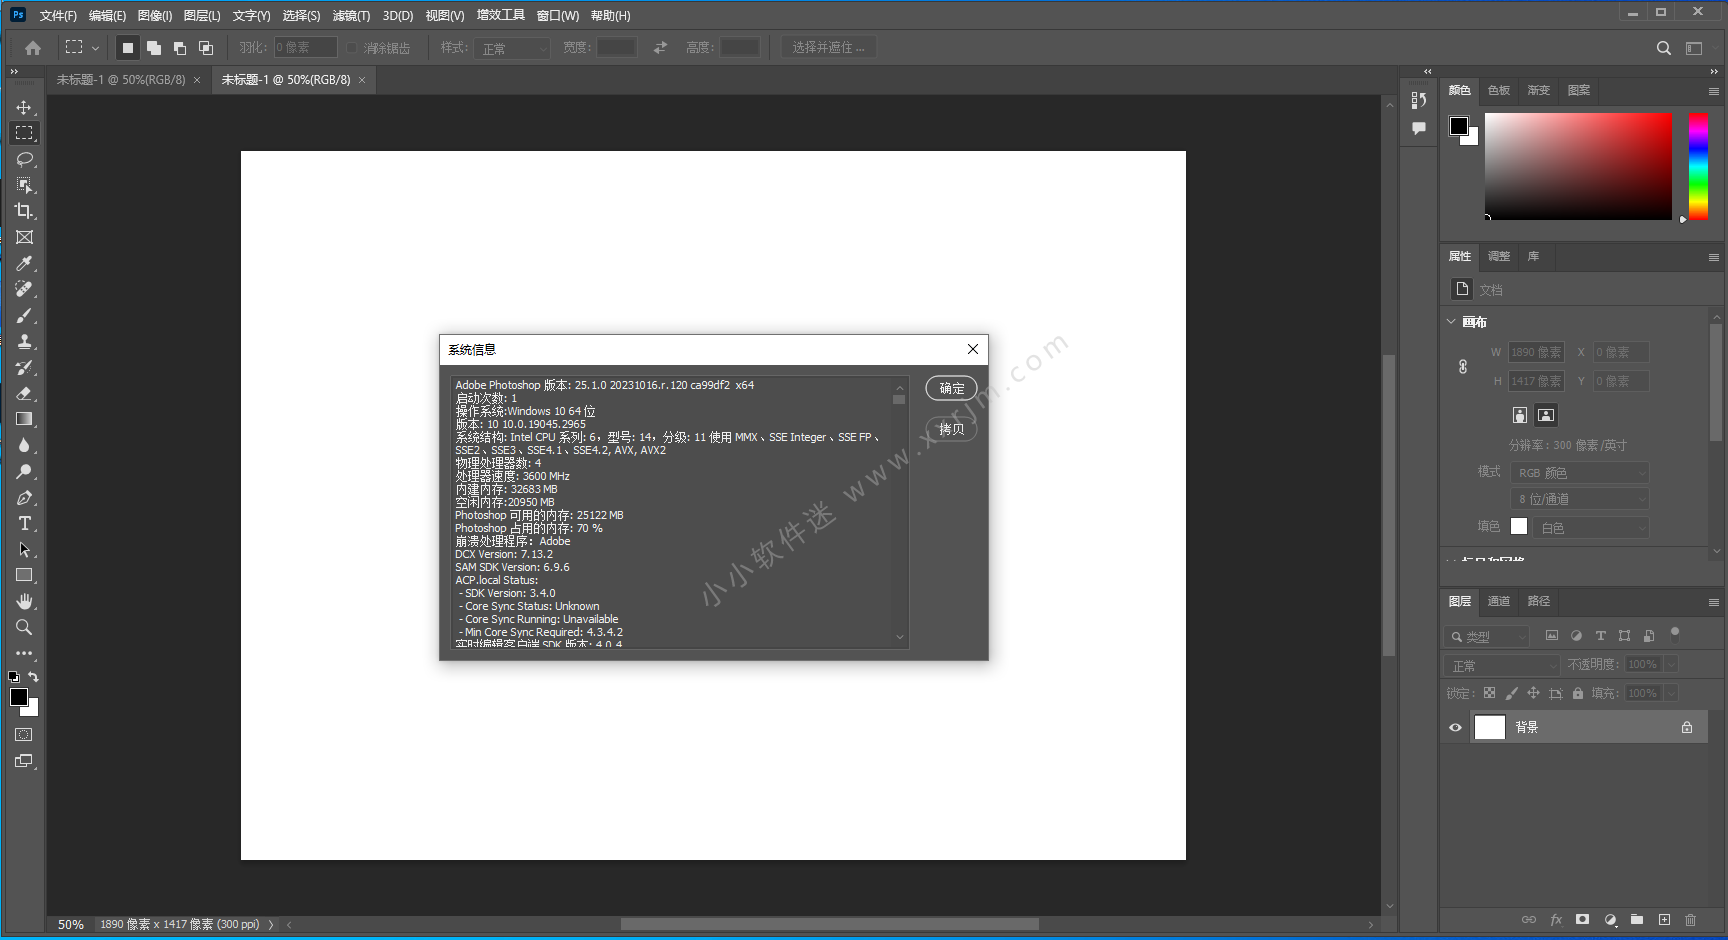The image size is (1728, 940).
Task: Toggle Background layer visibility eye
Action: (1456, 728)
